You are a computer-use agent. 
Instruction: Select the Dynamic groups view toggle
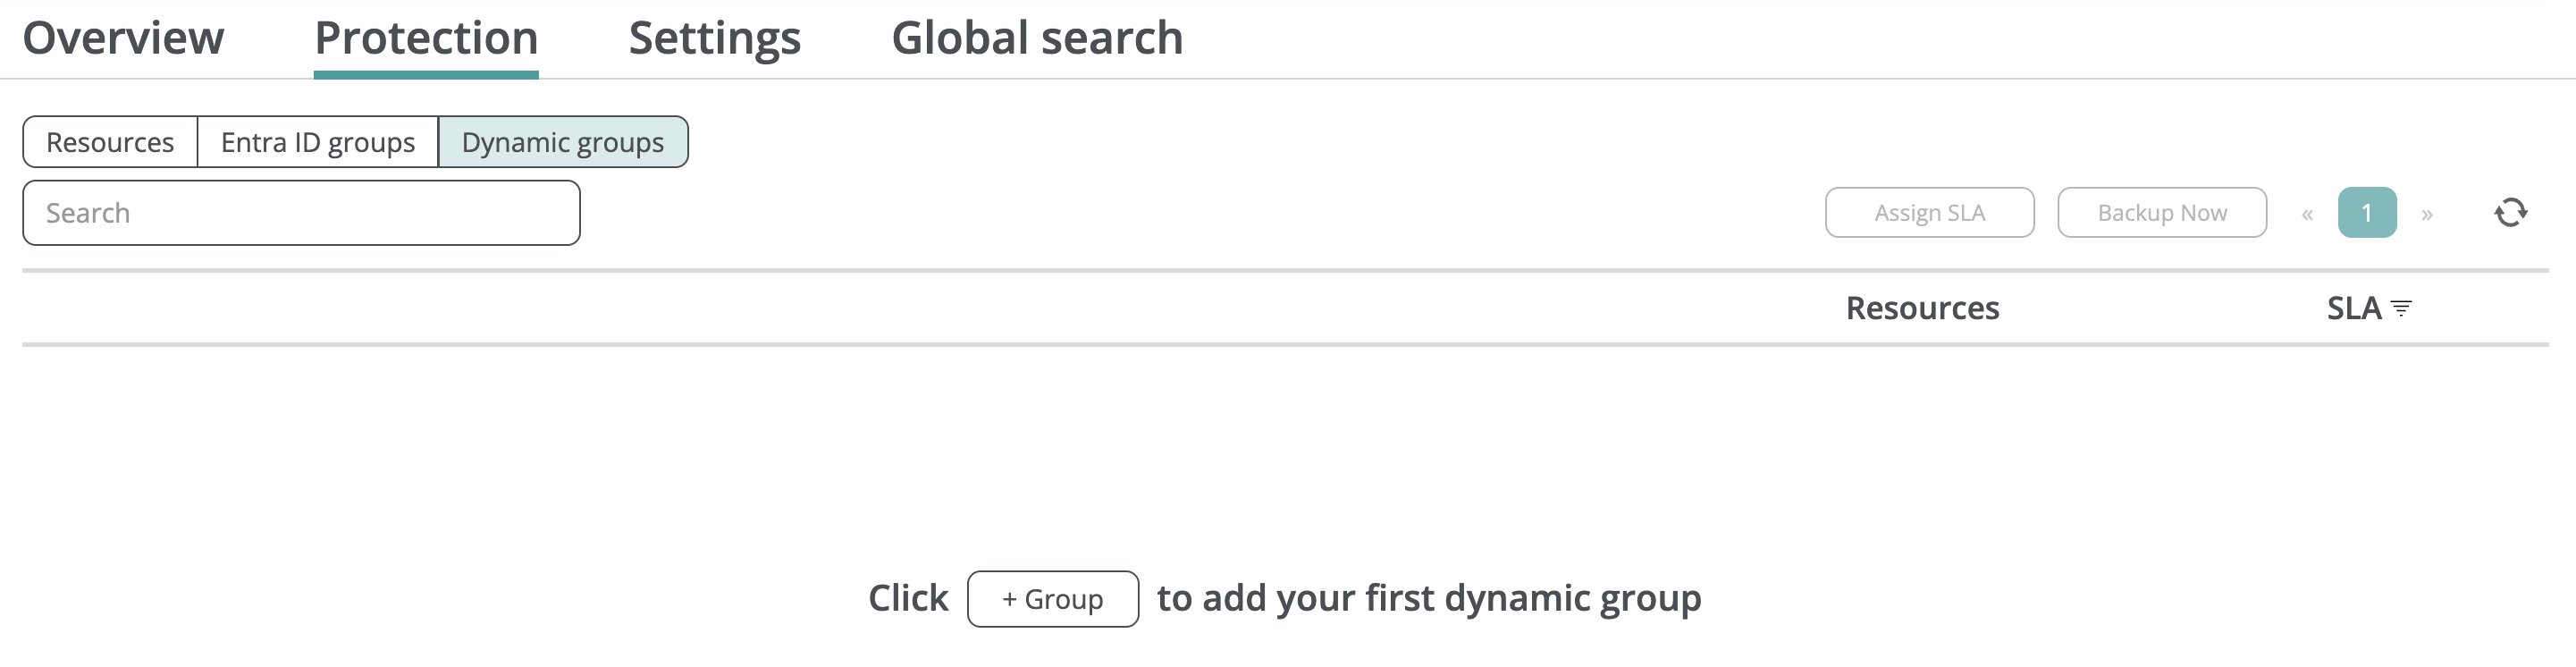[x=562, y=142]
